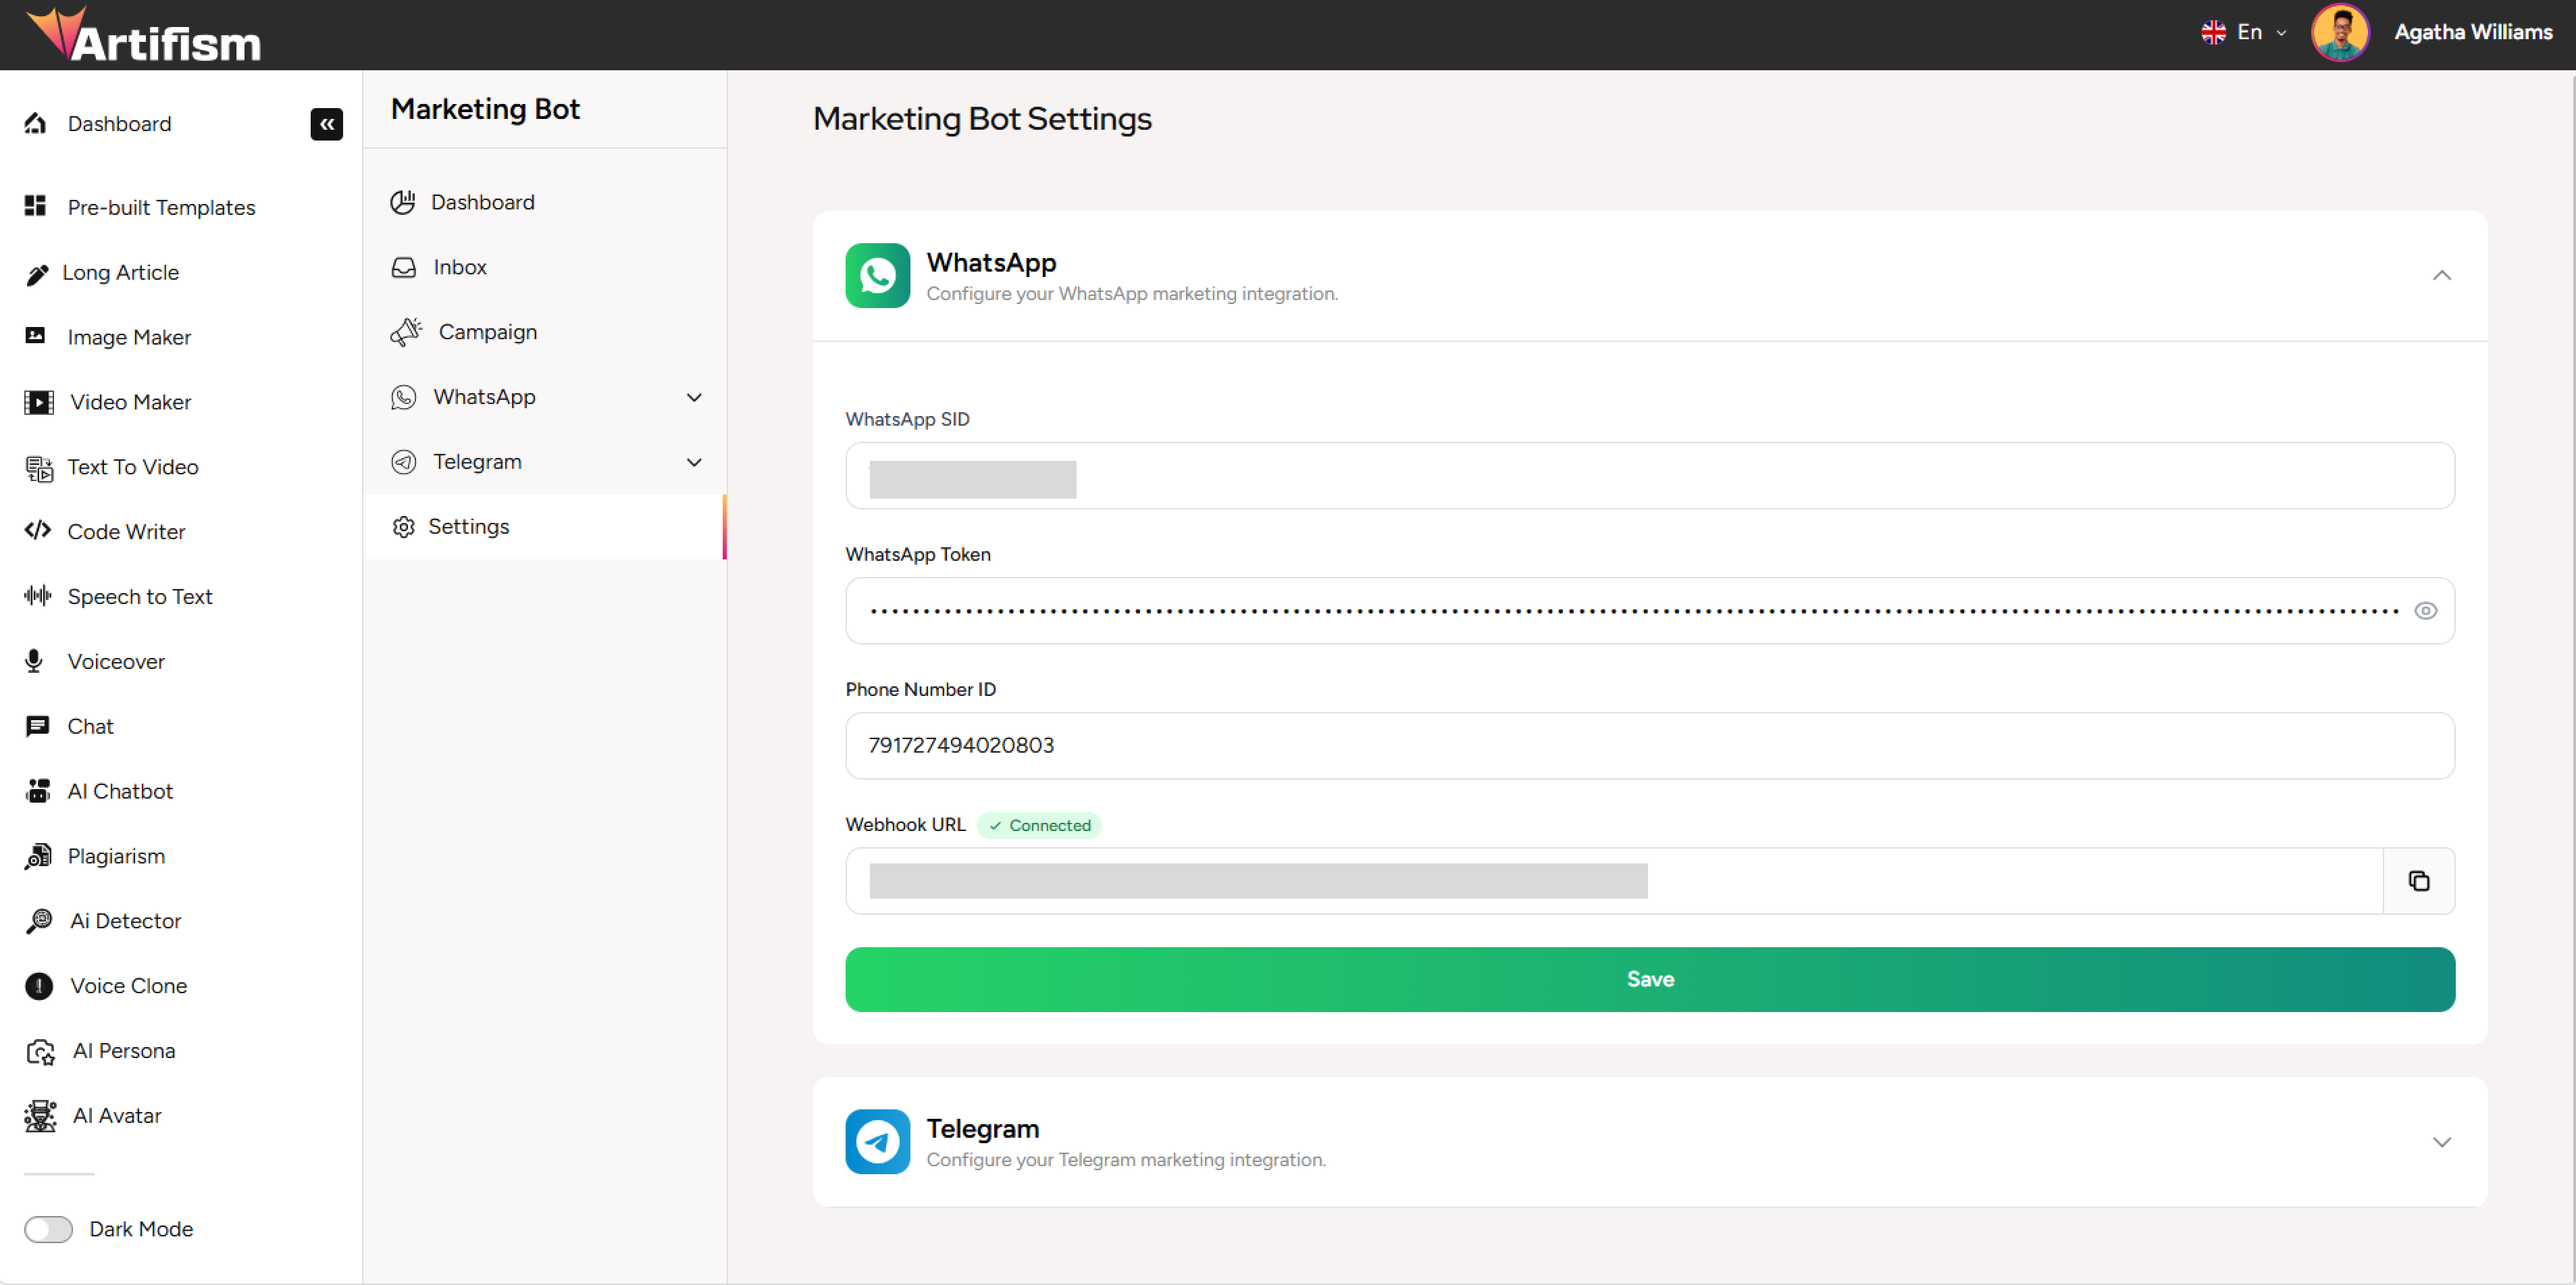Open Pre-built Templates
Image resolution: width=2576 pixels, height=1285 pixels.
click(x=161, y=207)
